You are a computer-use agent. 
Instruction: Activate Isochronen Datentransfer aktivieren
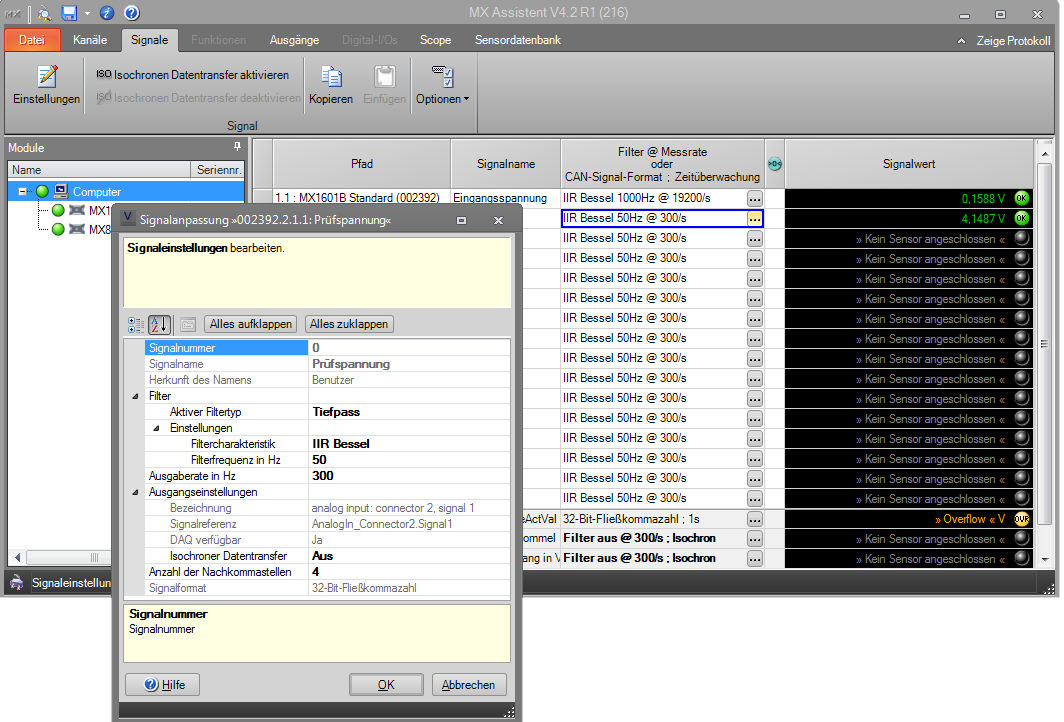pos(192,75)
